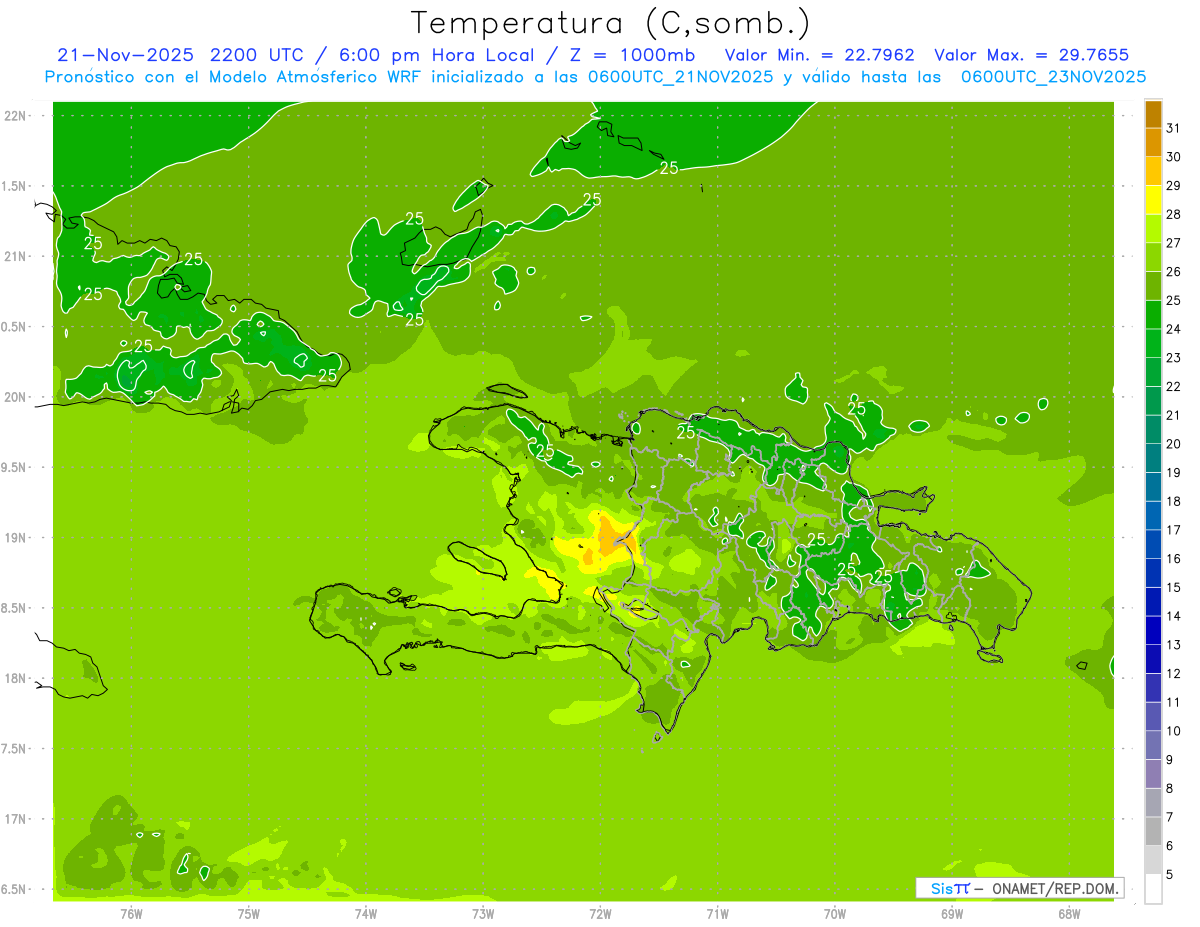Click the '7.5N' latitude label
Image resolution: width=1200 pixels, height=927 pixels.
pyautogui.click(x=15, y=748)
